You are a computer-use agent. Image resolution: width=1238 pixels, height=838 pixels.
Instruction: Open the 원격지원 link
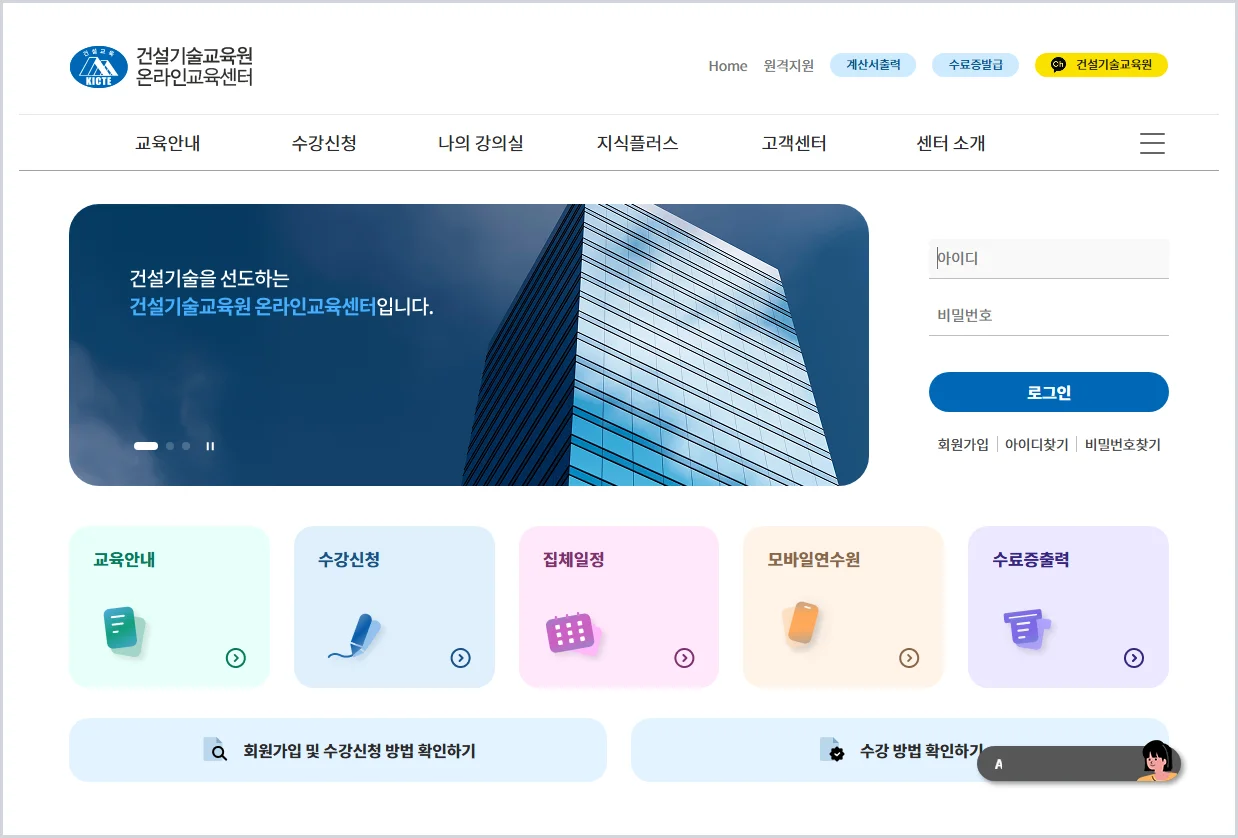(789, 66)
